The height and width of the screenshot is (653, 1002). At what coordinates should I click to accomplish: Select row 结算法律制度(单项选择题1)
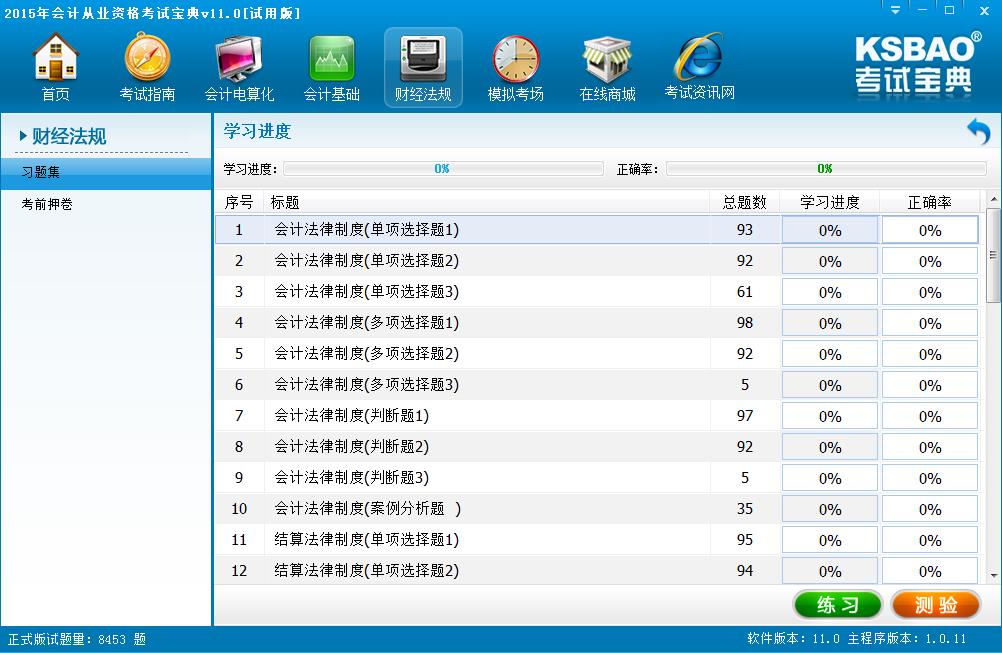(x=366, y=540)
